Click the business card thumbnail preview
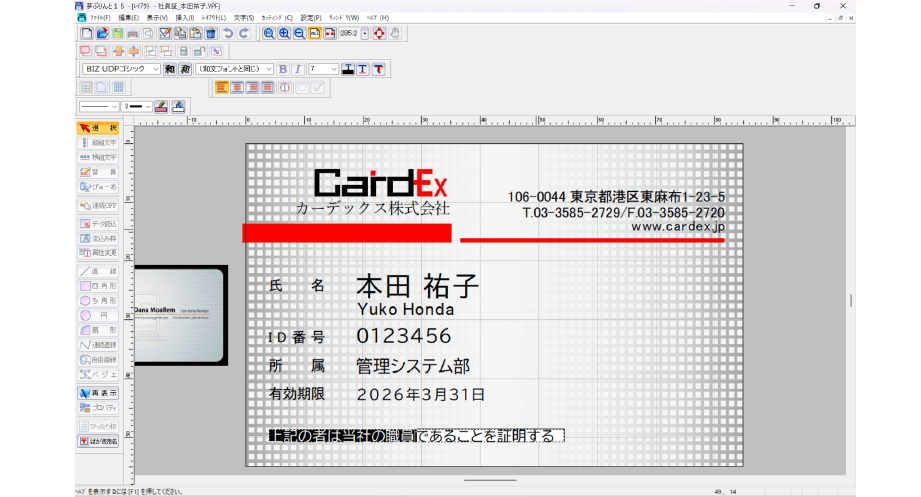The width and height of the screenshot is (921, 497). click(181, 315)
